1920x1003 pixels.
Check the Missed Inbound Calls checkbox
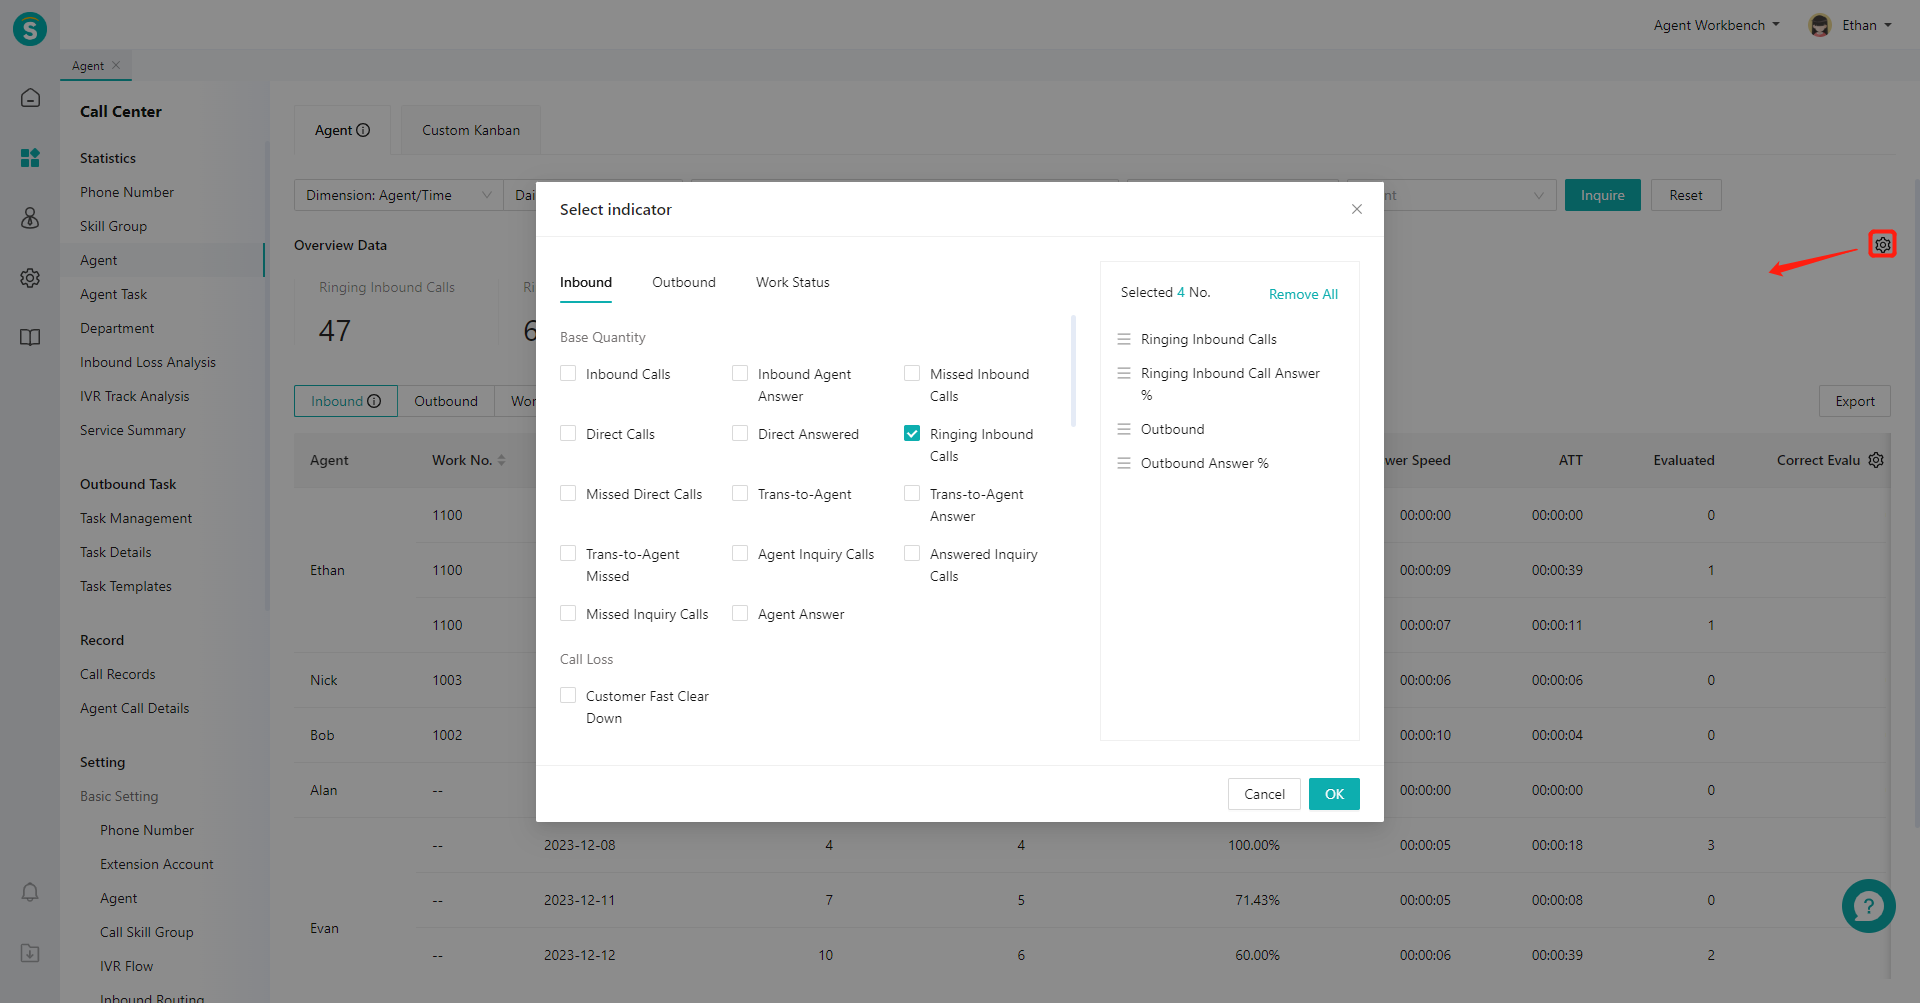coord(912,373)
